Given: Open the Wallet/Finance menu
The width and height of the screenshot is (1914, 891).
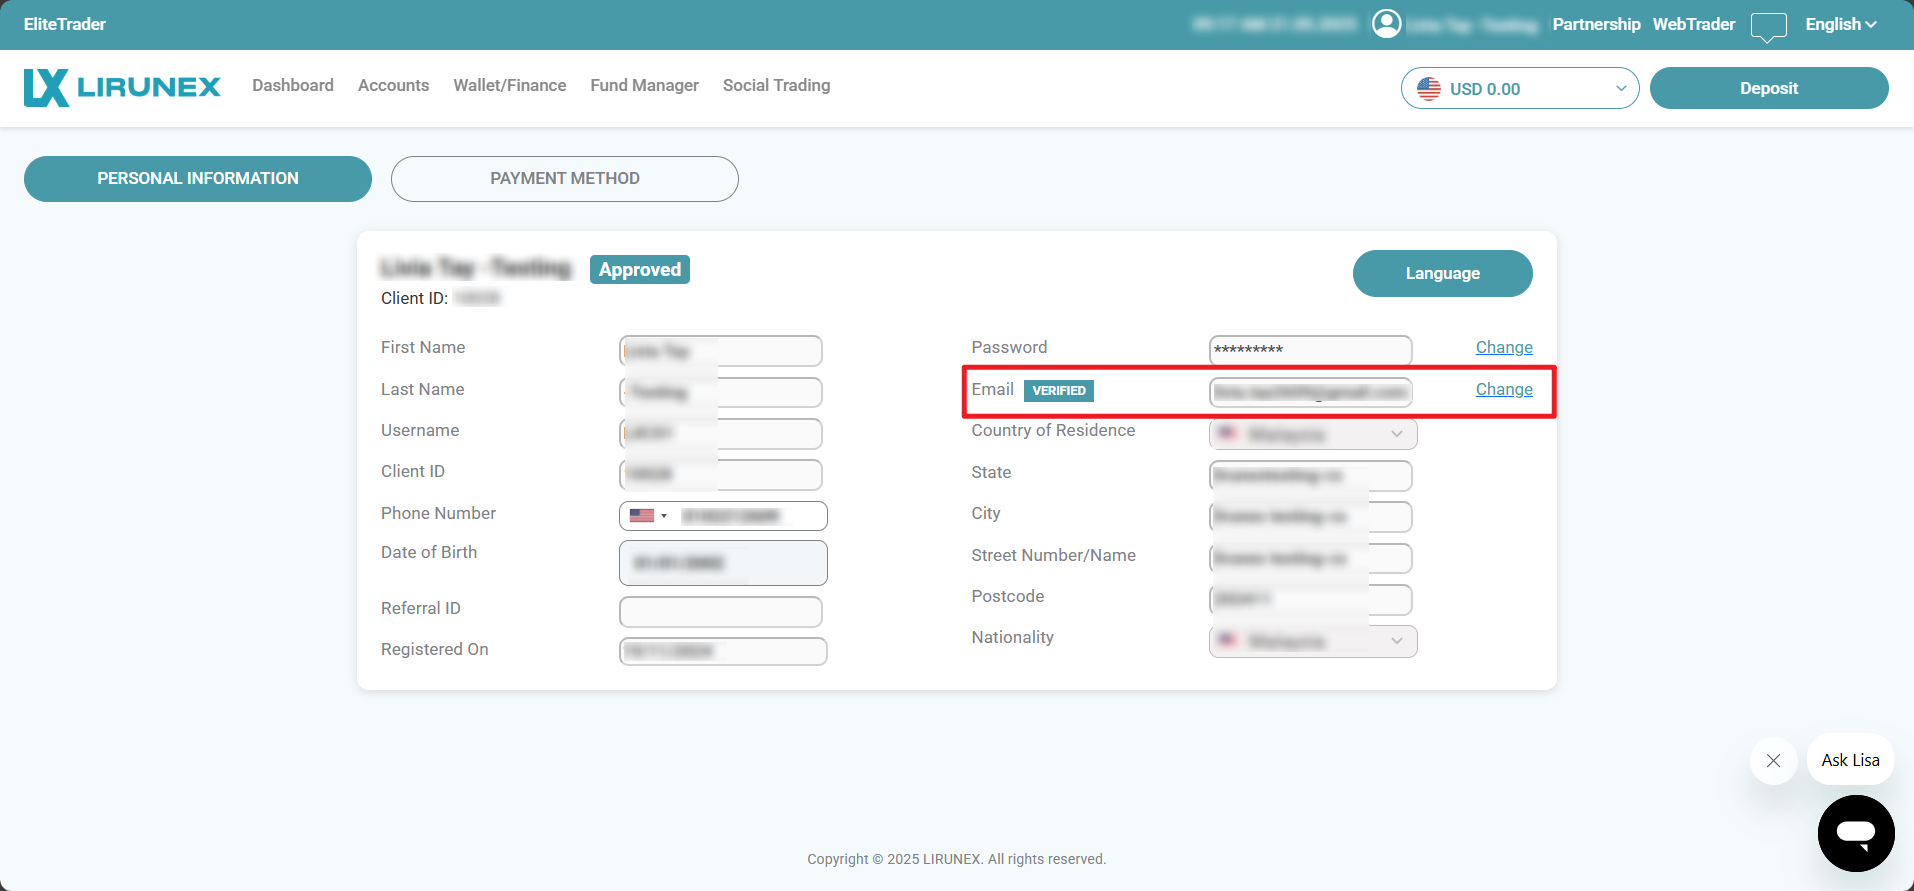Looking at the screenshot, I should coord(509,86).
